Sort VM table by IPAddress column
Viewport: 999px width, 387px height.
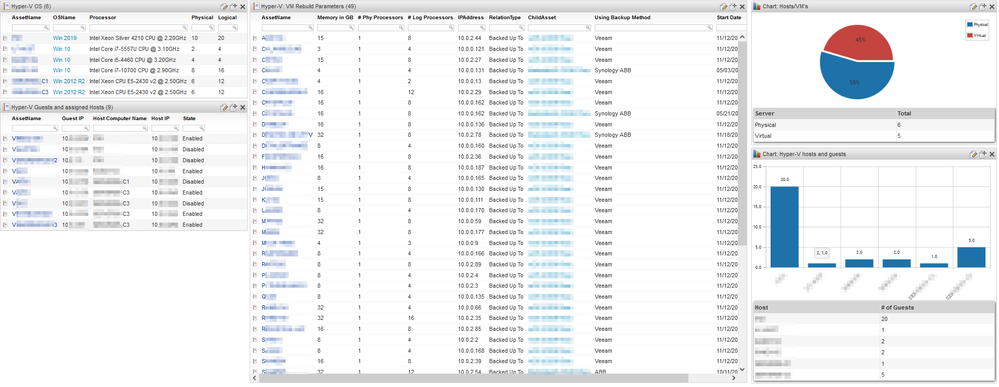[x=471, y=17]
